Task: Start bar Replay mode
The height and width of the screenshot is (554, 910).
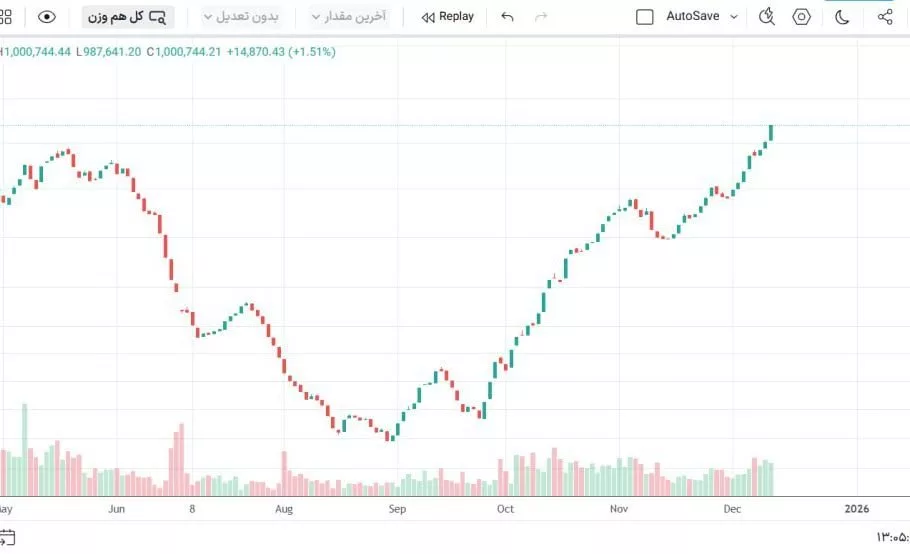Action: [x=447, y=17]
